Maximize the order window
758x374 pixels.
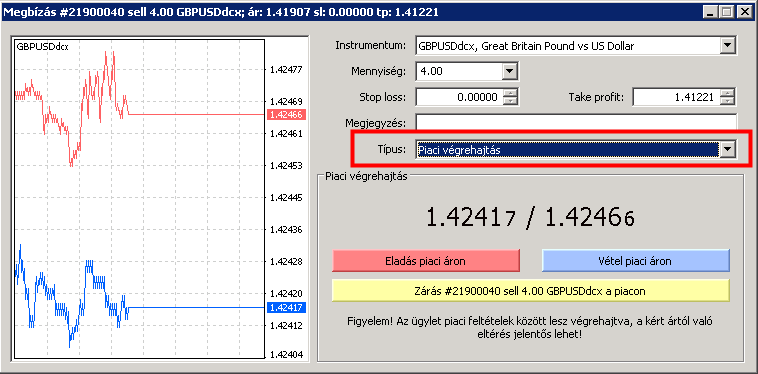point(727,12)
